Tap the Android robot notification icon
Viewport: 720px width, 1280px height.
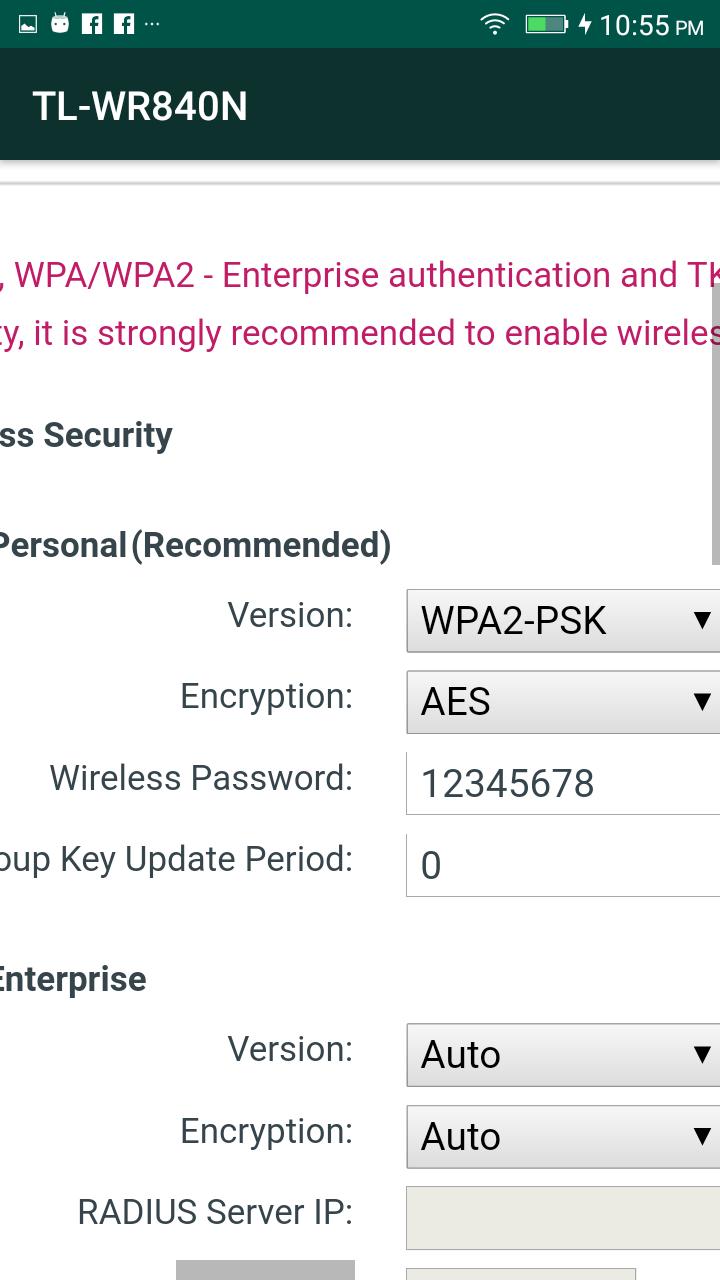[60, 23]
